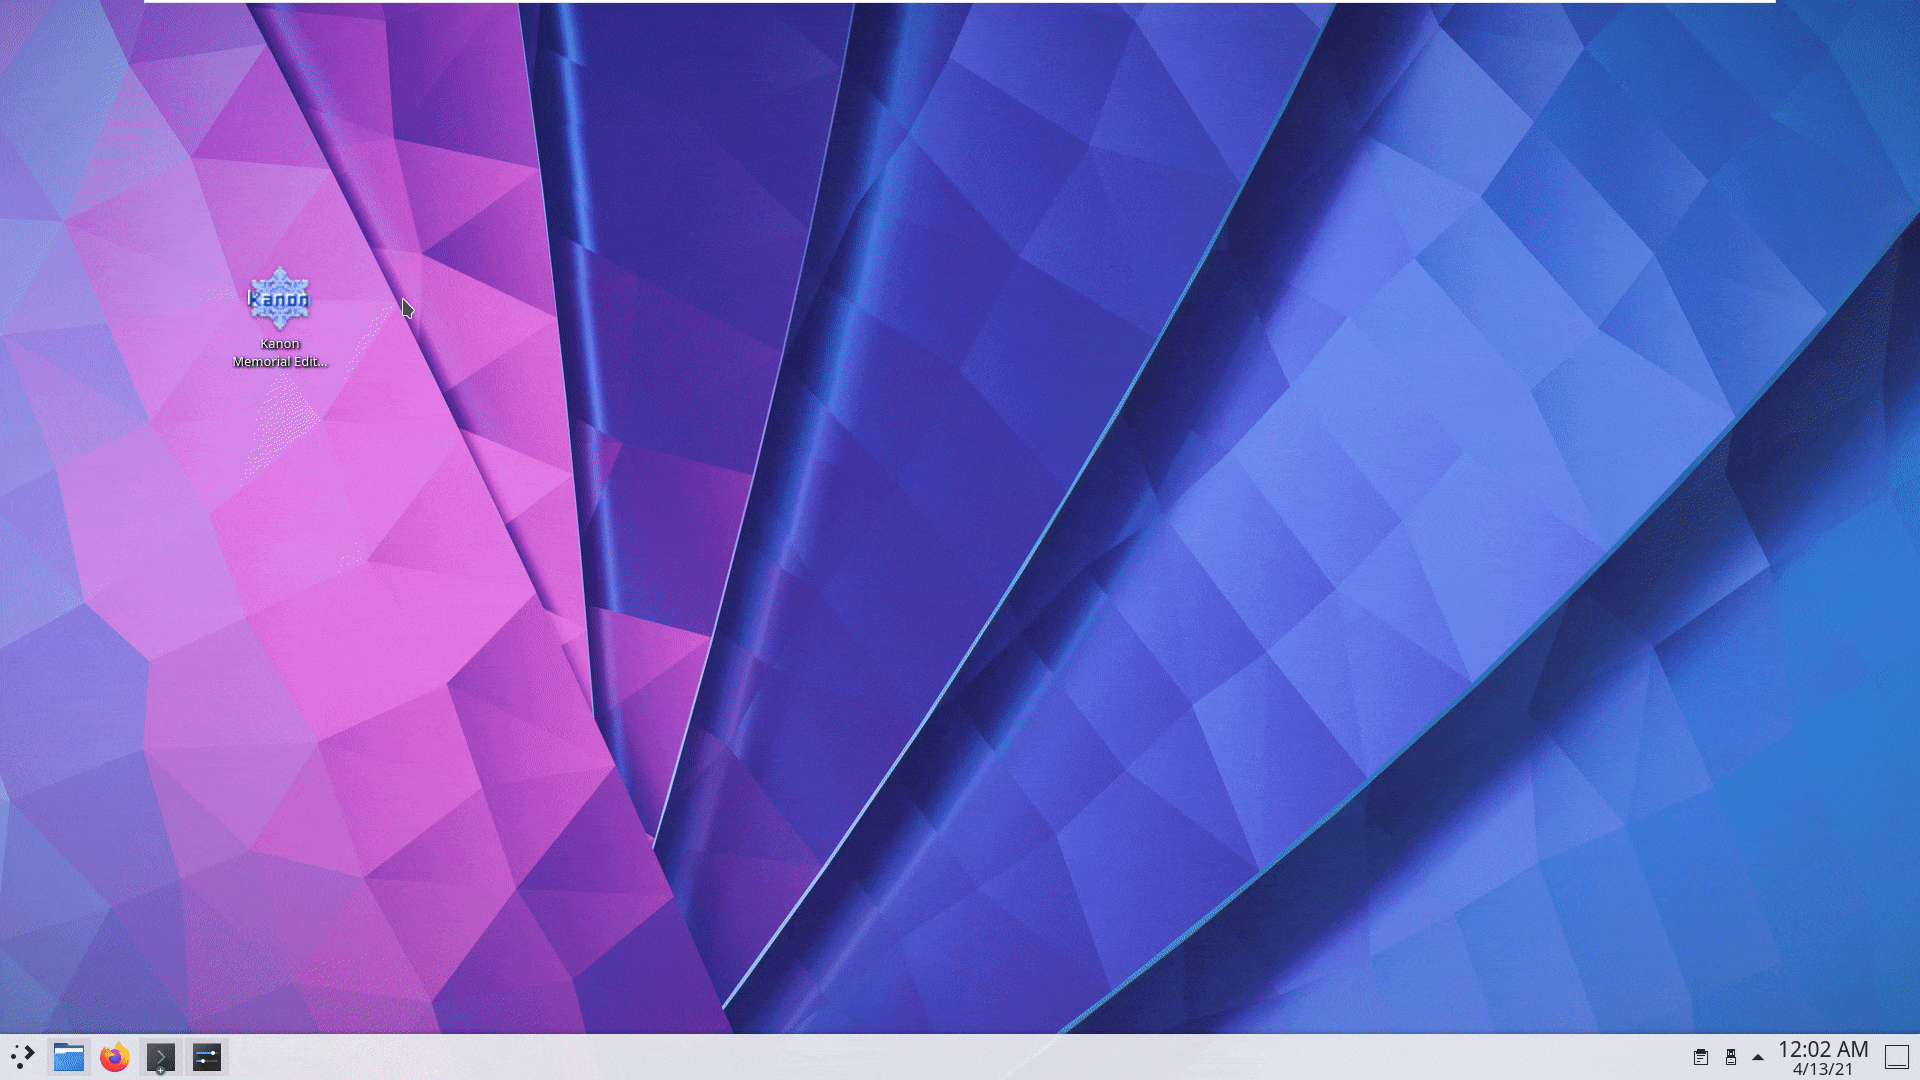Launch Konsole terminal from panel

tap(160, 1055)
